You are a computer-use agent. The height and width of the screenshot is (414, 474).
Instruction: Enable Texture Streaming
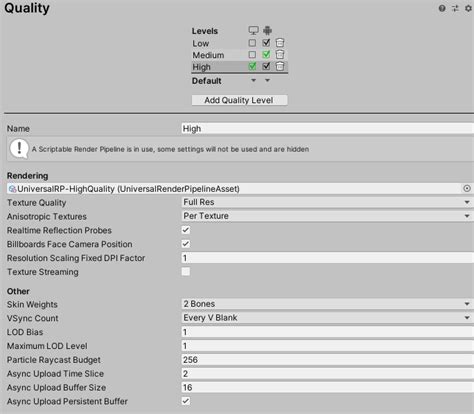click(186, 272)
